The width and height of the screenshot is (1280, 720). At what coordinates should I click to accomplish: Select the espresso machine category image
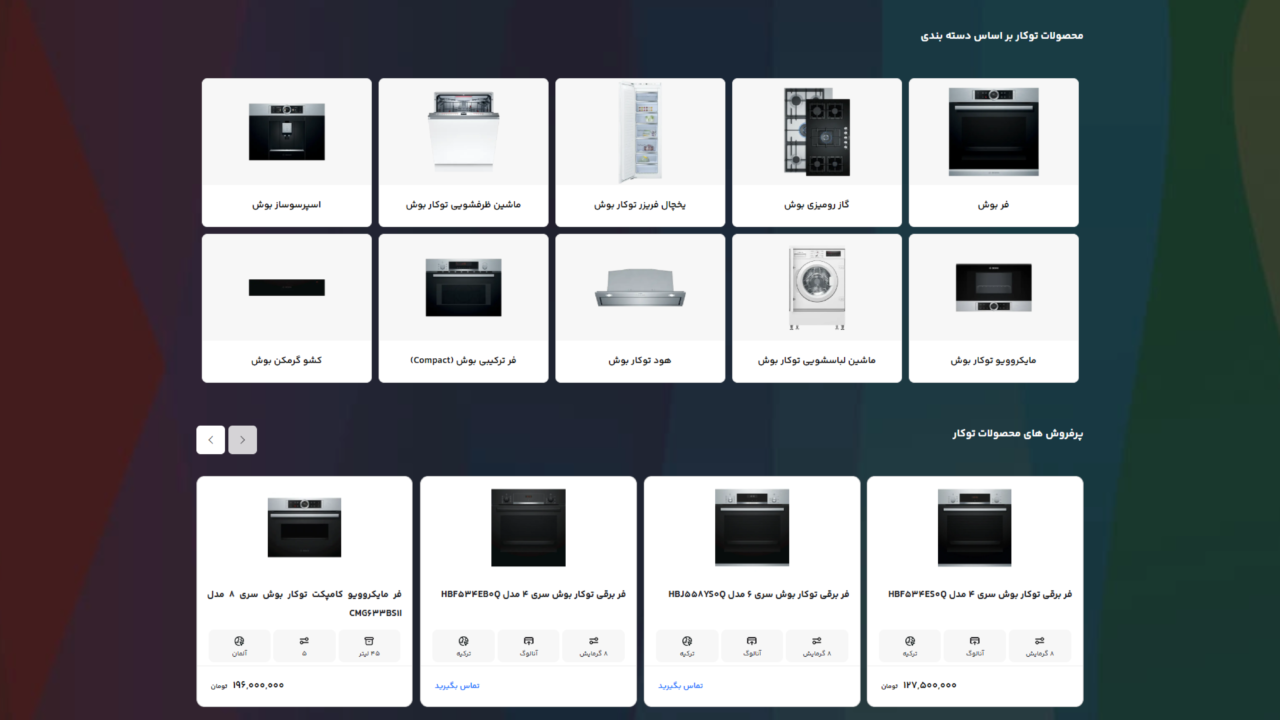pos(287,132)
